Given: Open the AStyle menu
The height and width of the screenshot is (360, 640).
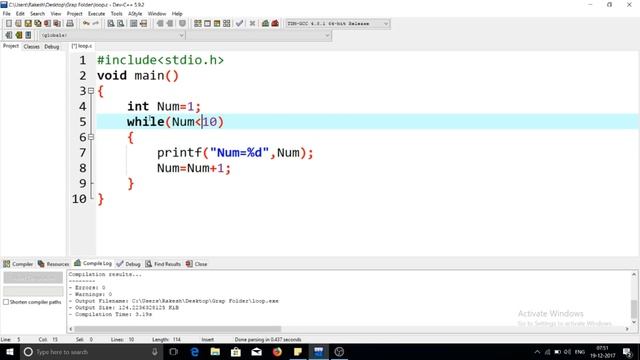Looking at the screenshot, I should [x=135, y=13].
